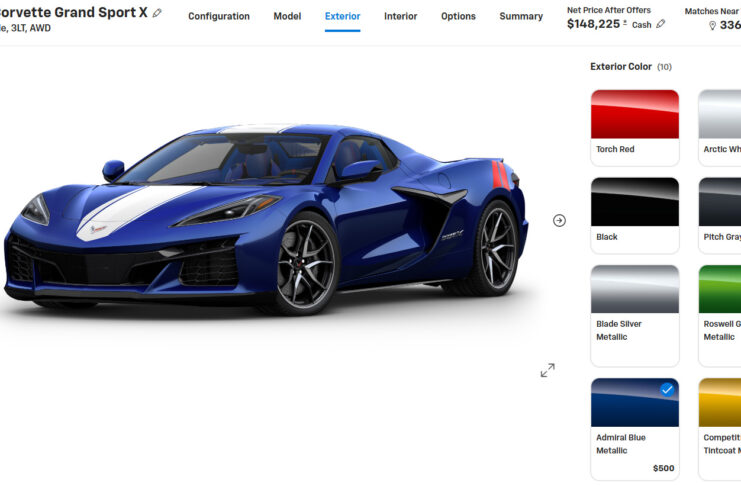View the Summary tab
The width and height of the screenshot is (741, 486).
(x=521, y=16)
